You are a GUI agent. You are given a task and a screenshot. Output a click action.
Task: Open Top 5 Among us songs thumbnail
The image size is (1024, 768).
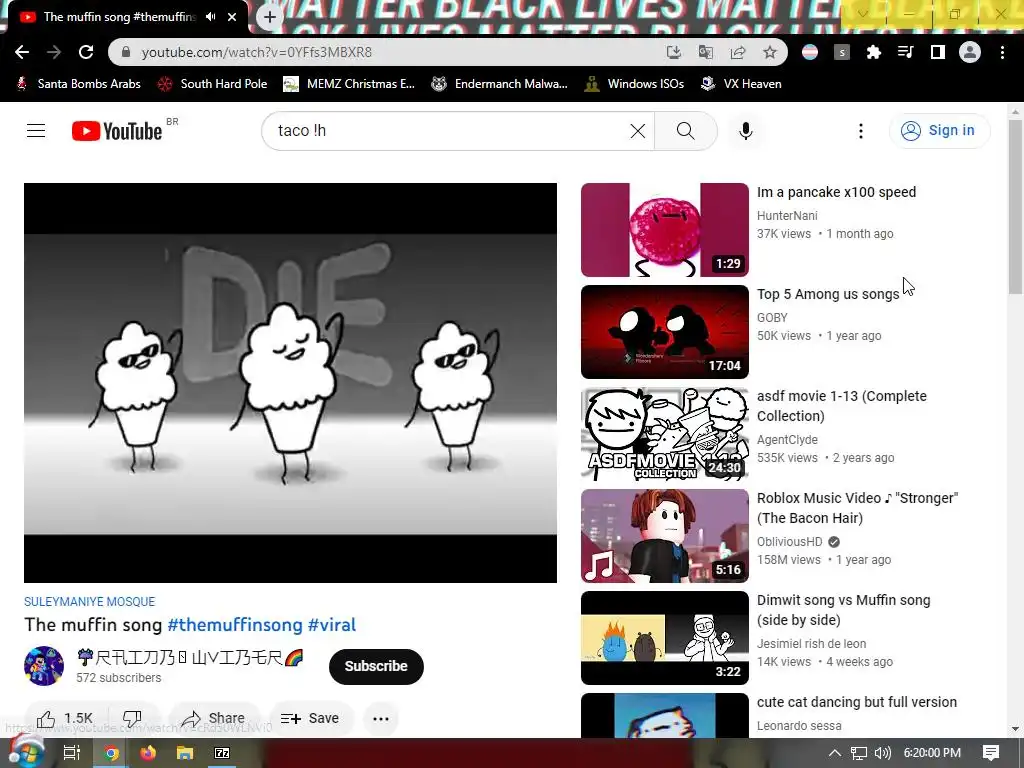(x=665, y=332)
